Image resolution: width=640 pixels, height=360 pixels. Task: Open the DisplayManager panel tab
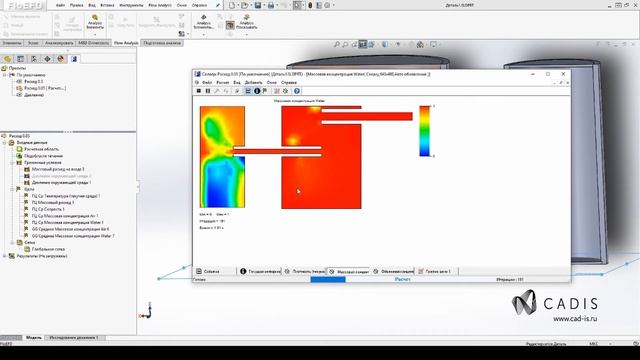coord(61,59)
